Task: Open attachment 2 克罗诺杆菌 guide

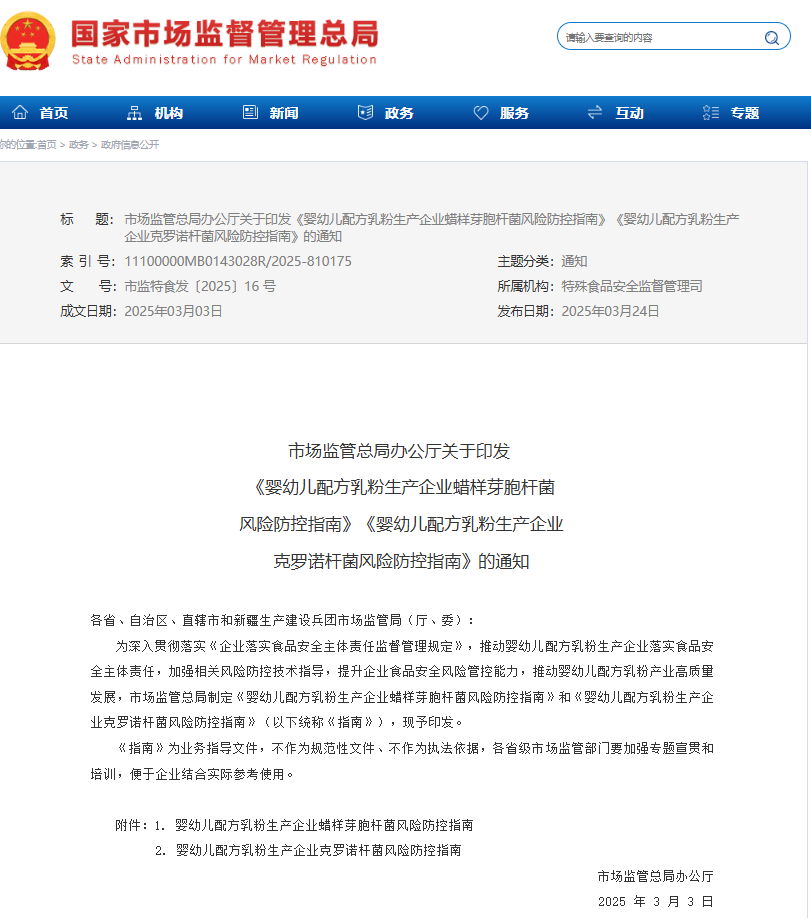Action: click(x=319, y=850)
